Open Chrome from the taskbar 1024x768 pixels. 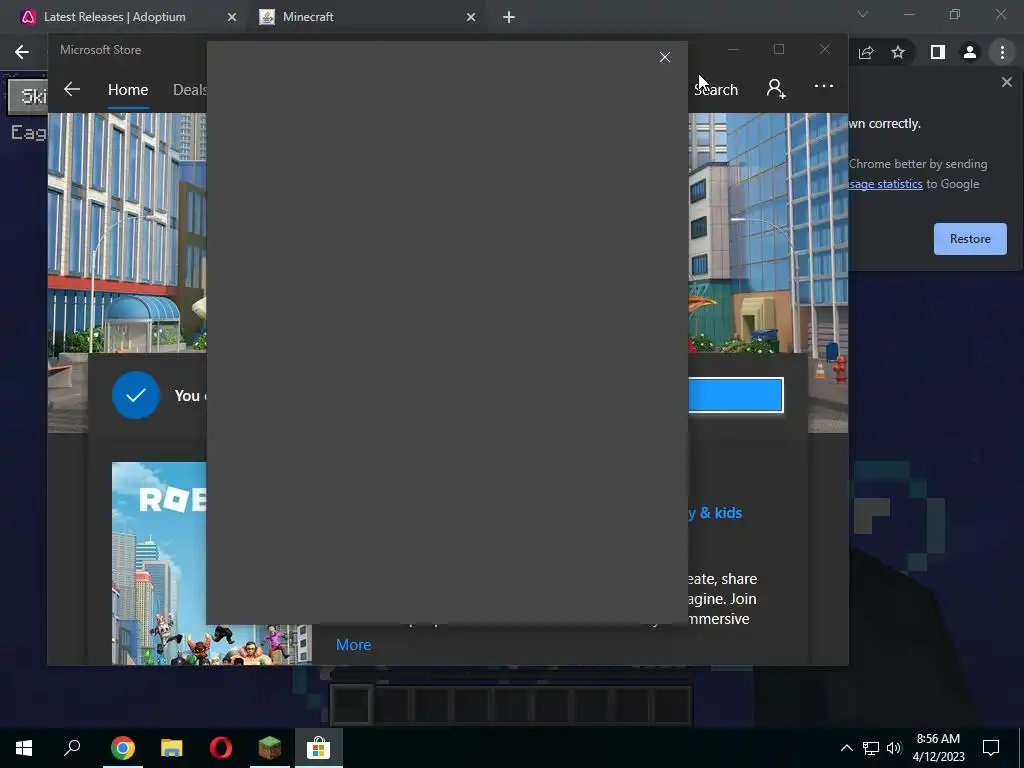122,748
